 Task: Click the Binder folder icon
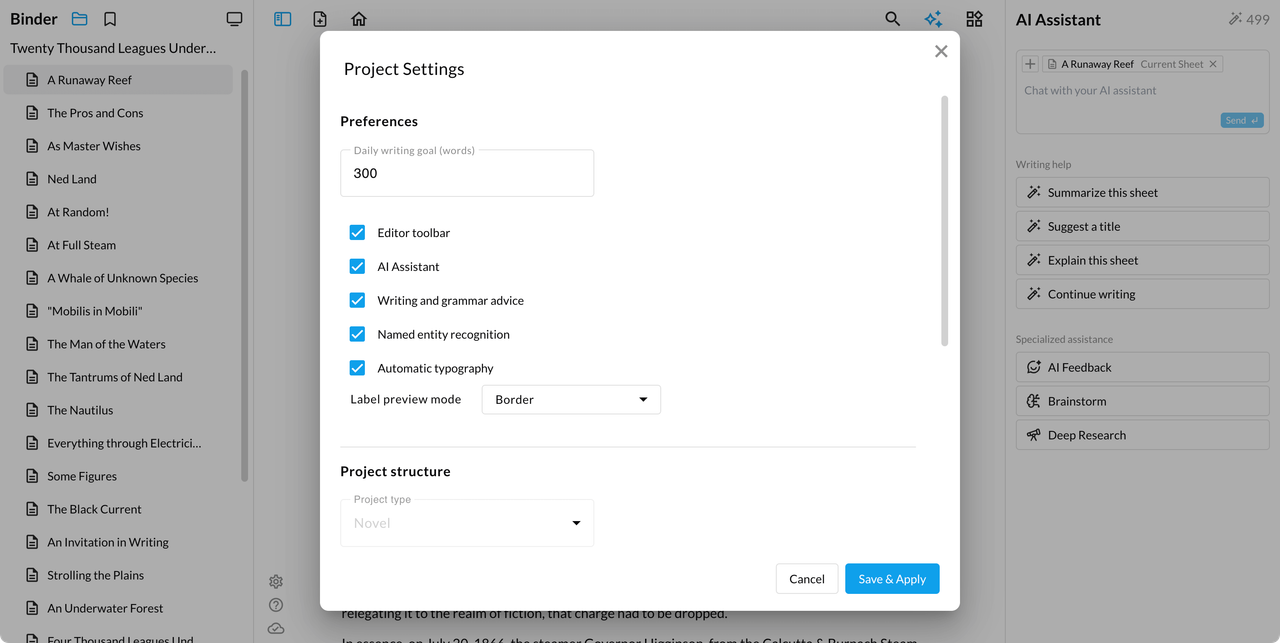tap(80, 19)
